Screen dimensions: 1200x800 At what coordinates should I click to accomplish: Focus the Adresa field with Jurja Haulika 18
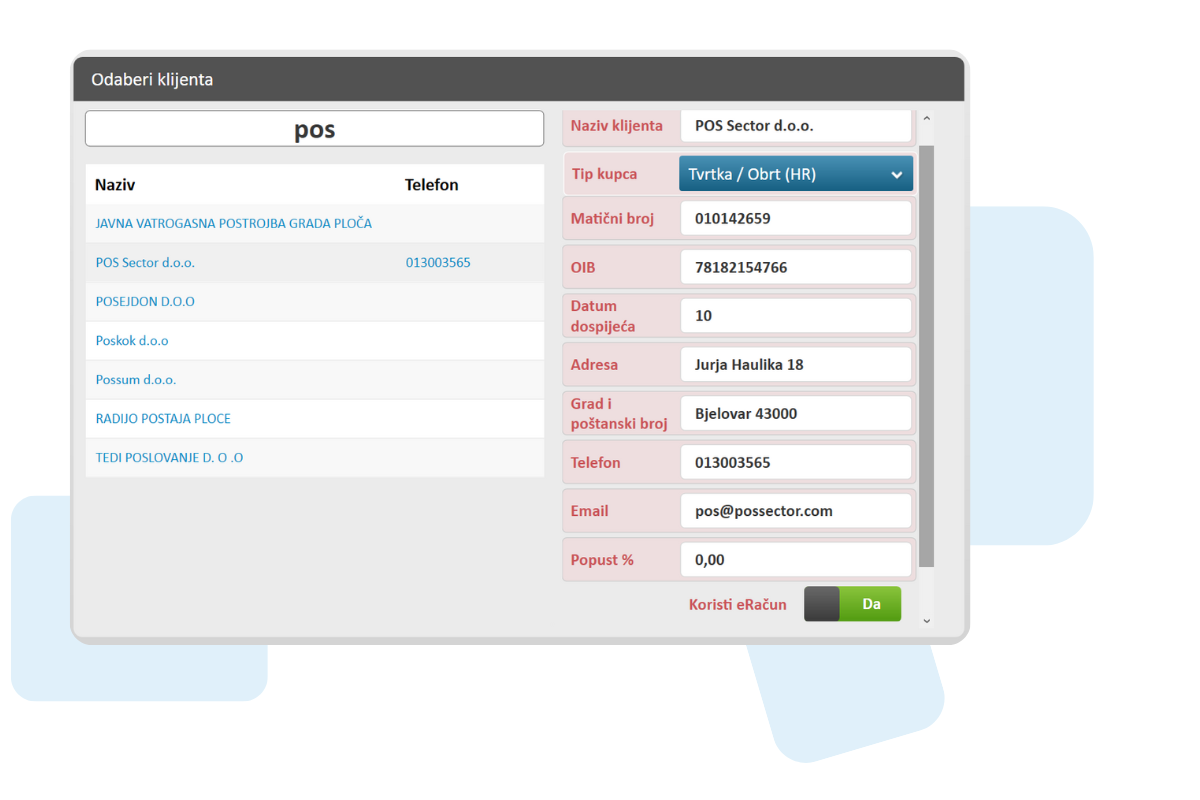click(x=796, y=365)
